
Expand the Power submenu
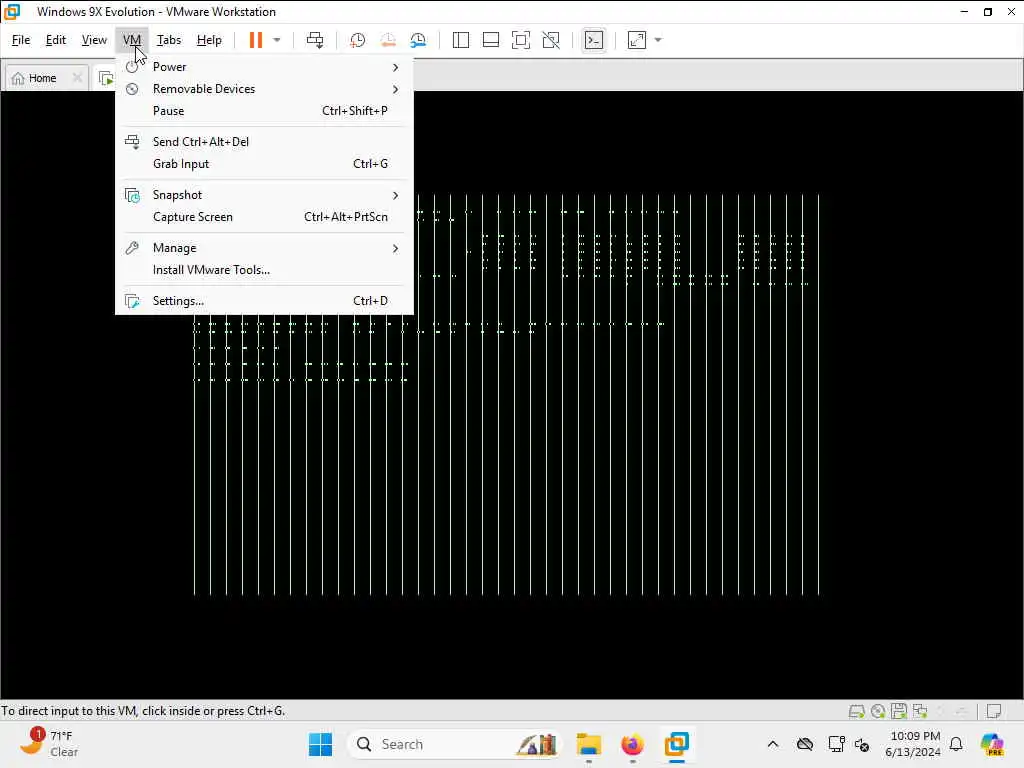click(264, 67)
